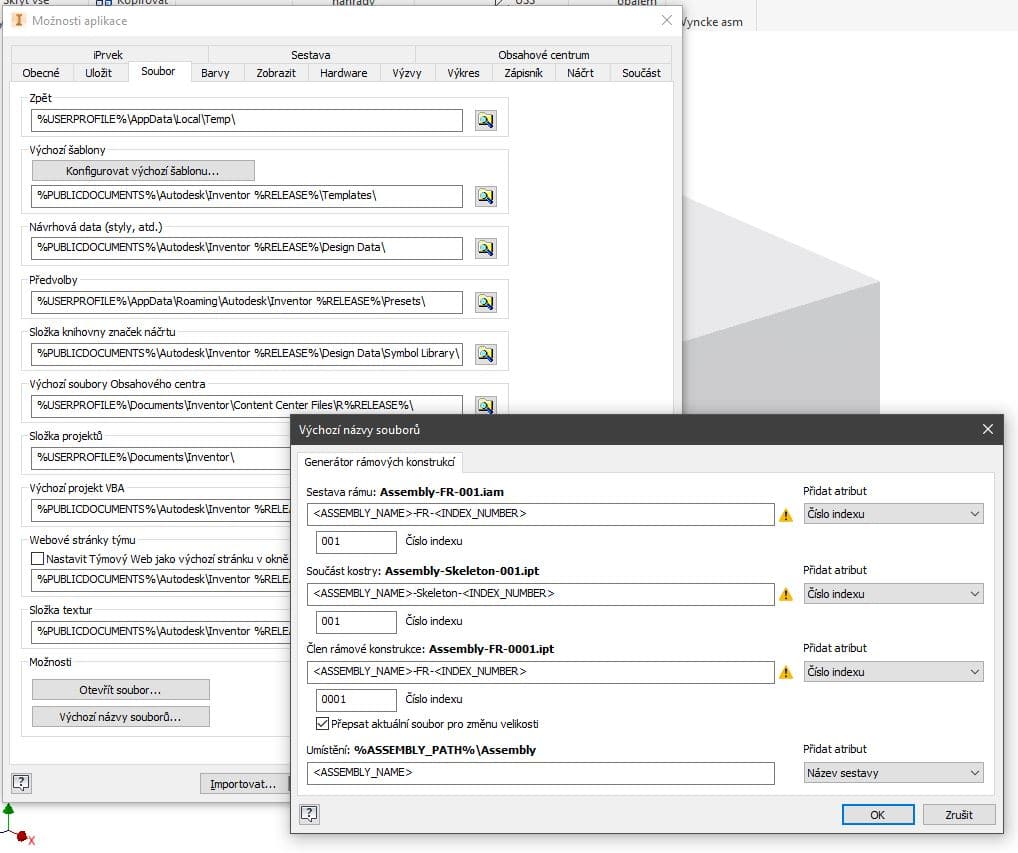Click Součást kostry name pattern field

coord(541,594)
